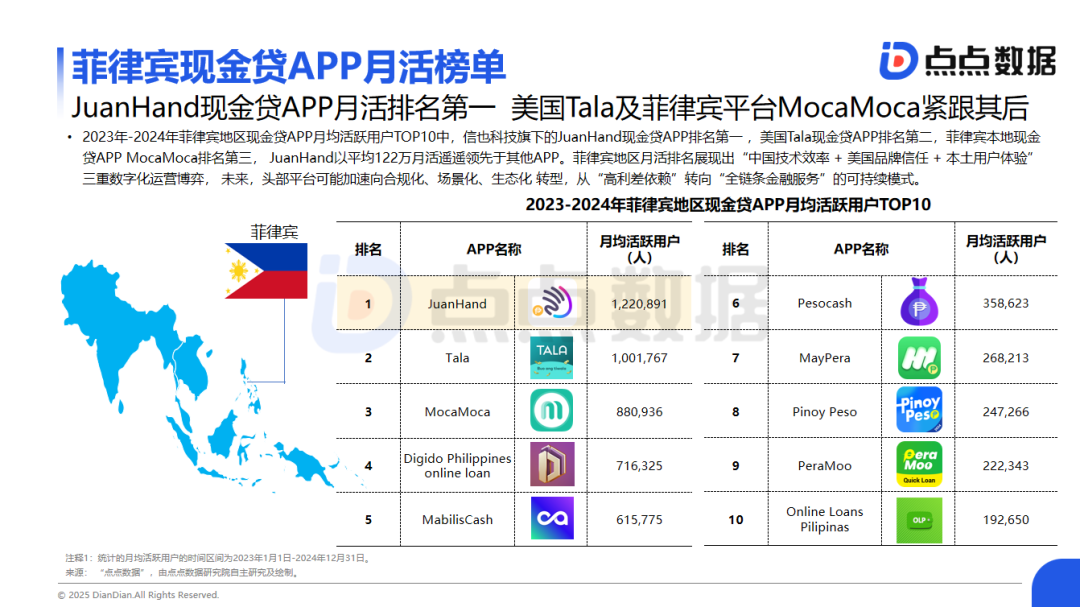The width and height of the screenshot is (1080, 607).
Task: Click the value 247,266
Action: click(1006, 411)
